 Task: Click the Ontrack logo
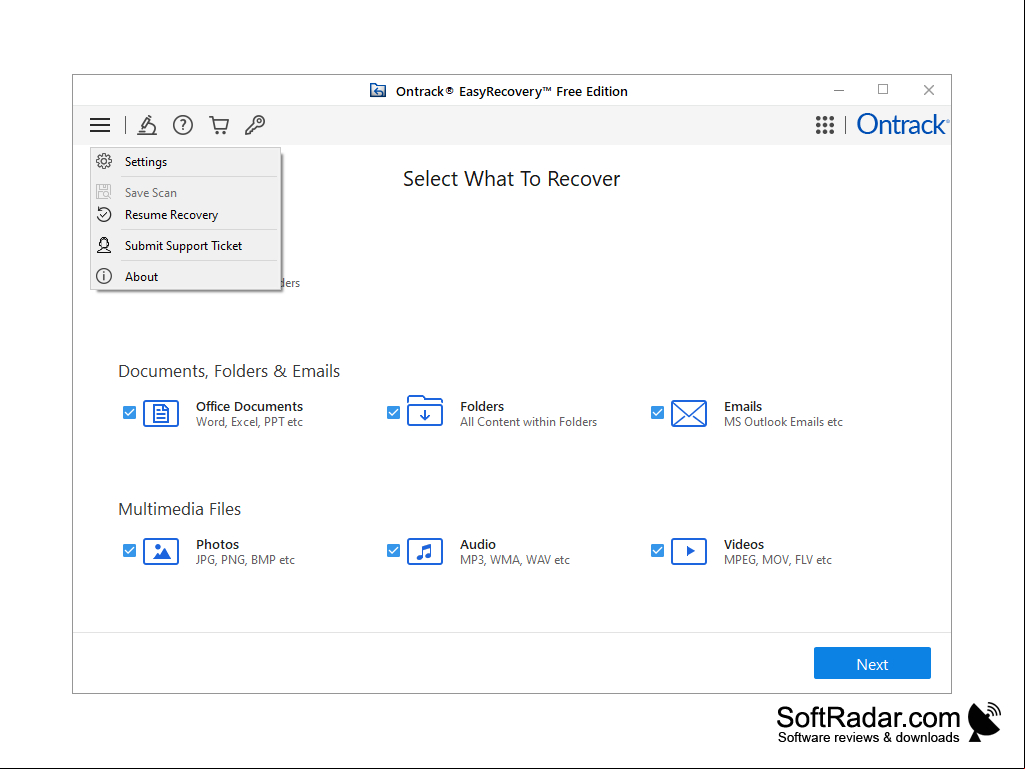[x=902, y=124]
